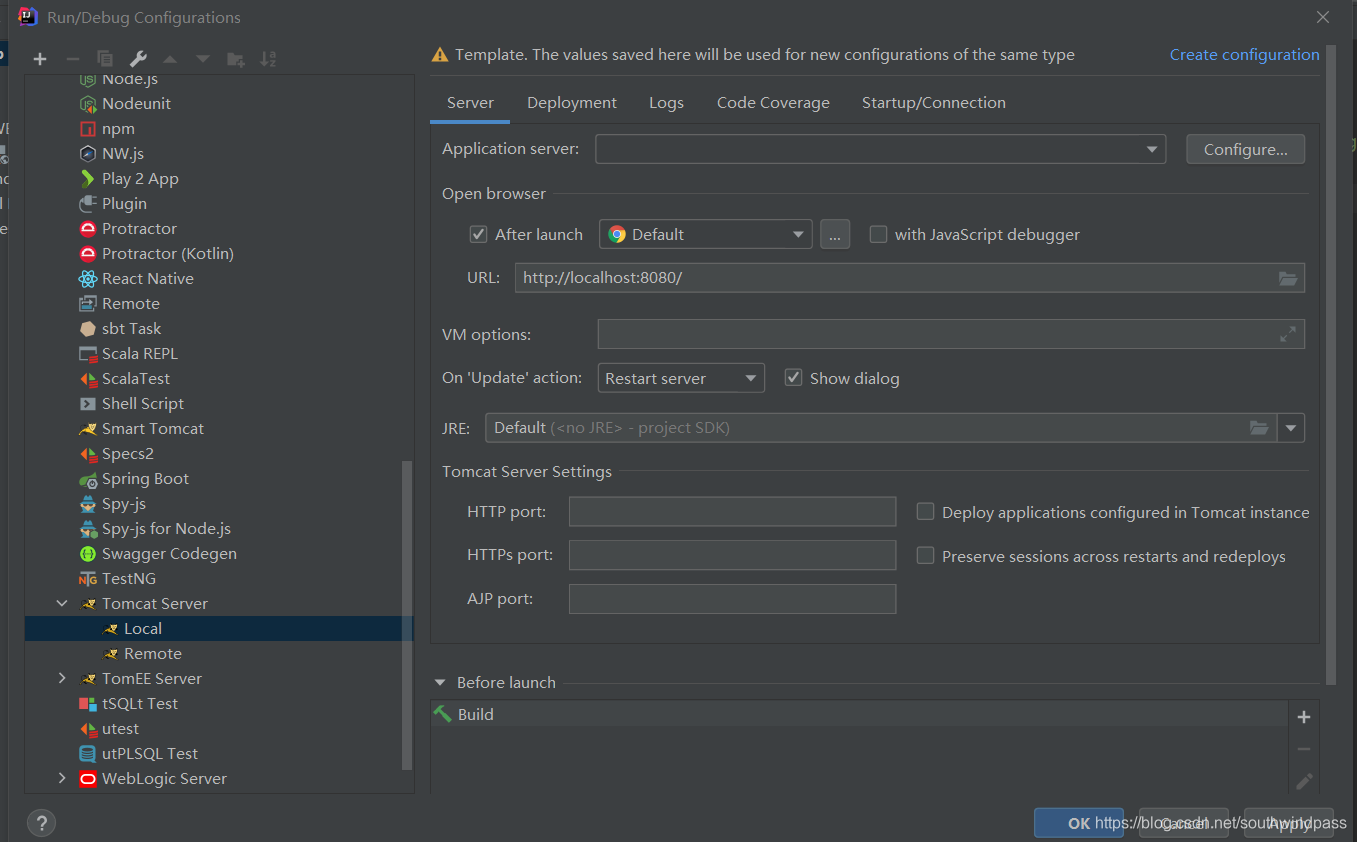Click the Add New Configuration plus icon
Viewport: 1357px width, 842px height.
(40, 59)
